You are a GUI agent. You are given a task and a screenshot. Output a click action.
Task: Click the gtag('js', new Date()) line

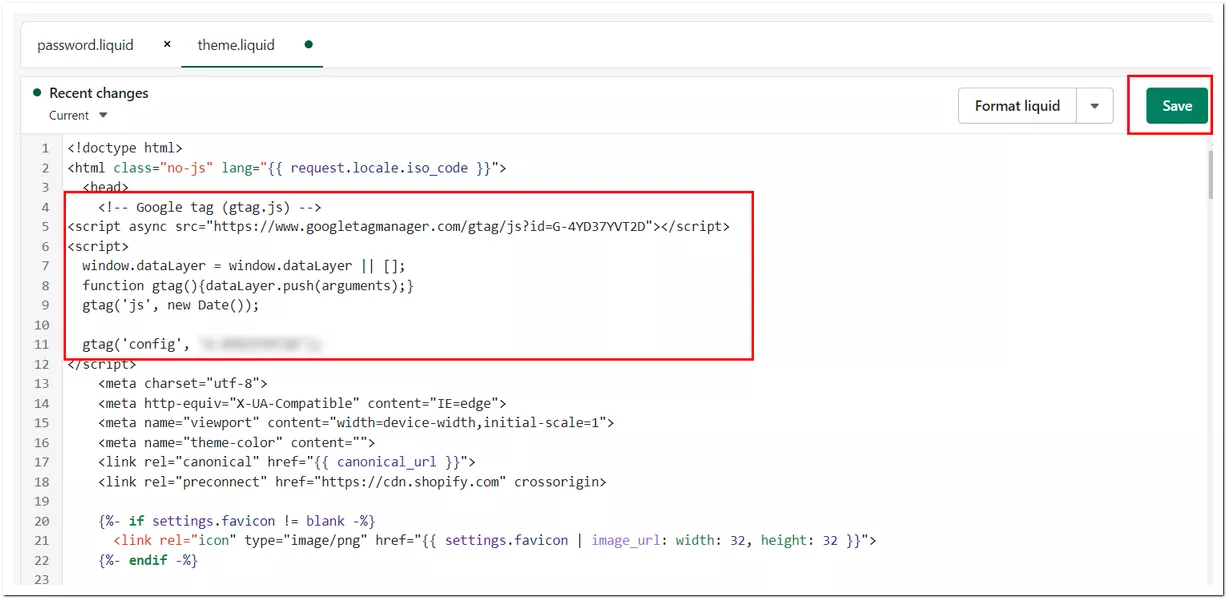(171, 305)
